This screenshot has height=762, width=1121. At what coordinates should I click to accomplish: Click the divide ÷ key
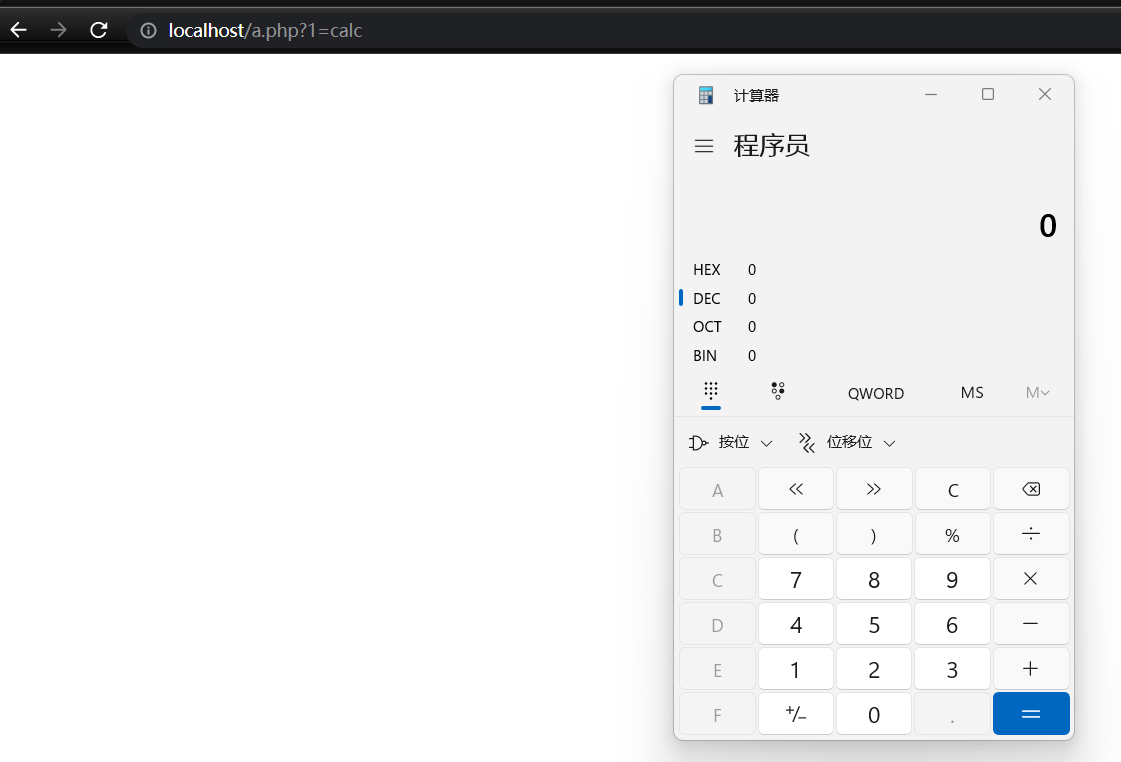1031,534
